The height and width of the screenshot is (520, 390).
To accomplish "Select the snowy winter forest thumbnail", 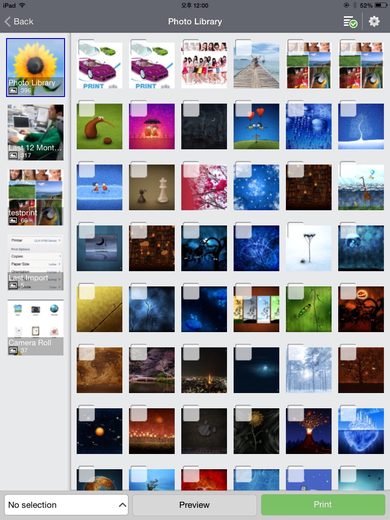I will tap(309, 370).
